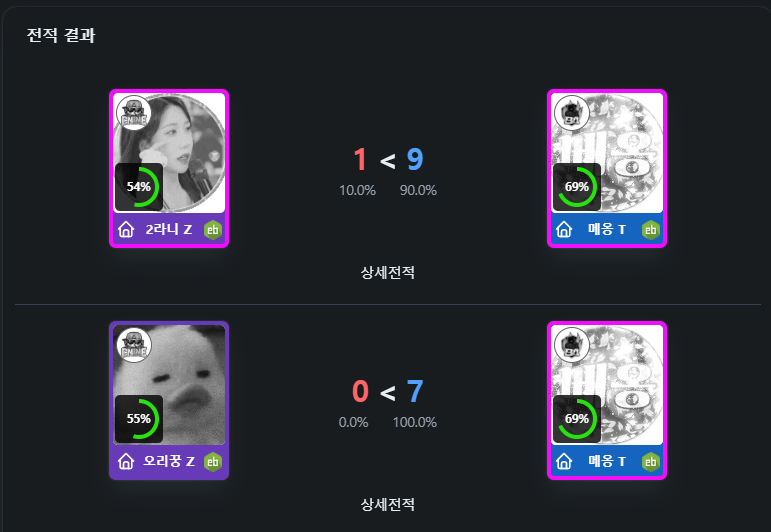The height and width of the screenshot is (532, 771).
Task: Click the ENINE team logo on duck card
Action: 134,345
